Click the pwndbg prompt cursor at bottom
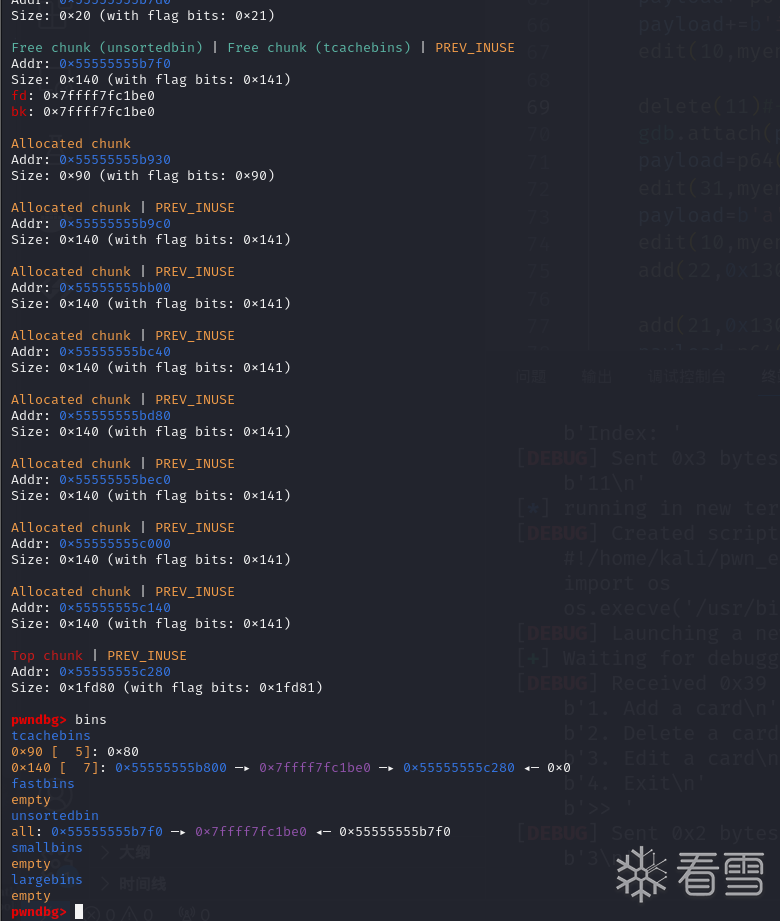 click(x=79, y=911)
